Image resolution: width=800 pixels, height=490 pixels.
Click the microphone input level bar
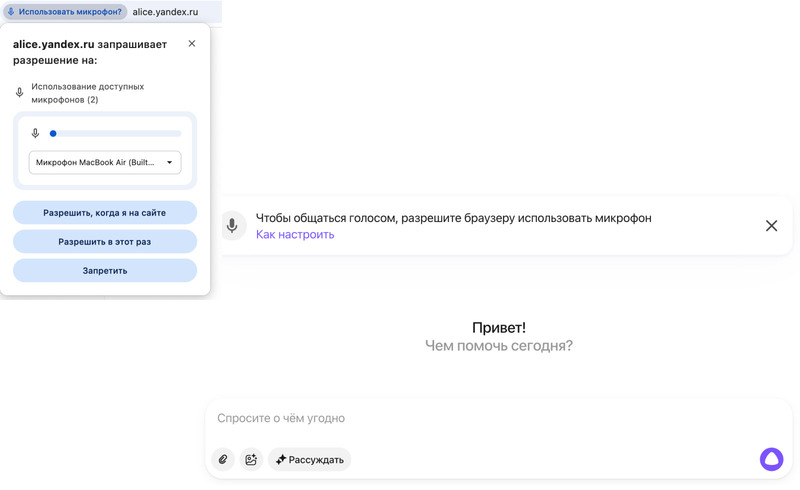click(x=116, y=134)
